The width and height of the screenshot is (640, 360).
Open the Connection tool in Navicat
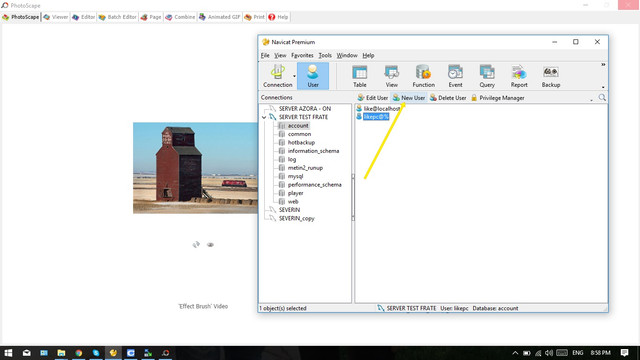278,76
